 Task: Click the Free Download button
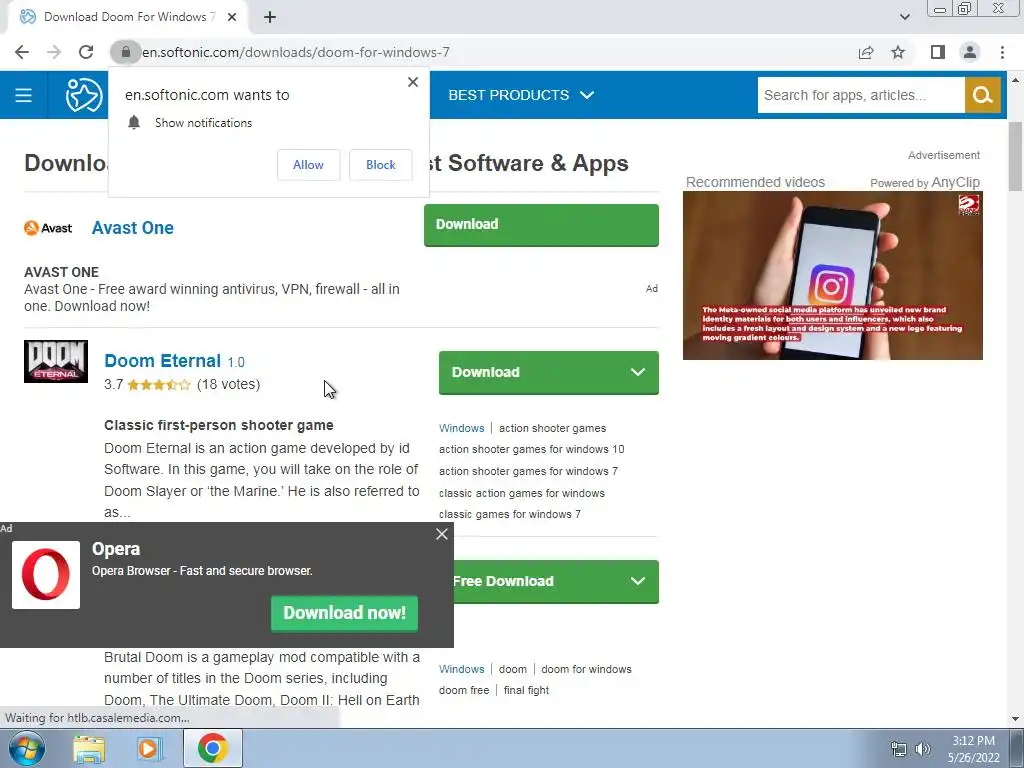click(x=556, y=581)
